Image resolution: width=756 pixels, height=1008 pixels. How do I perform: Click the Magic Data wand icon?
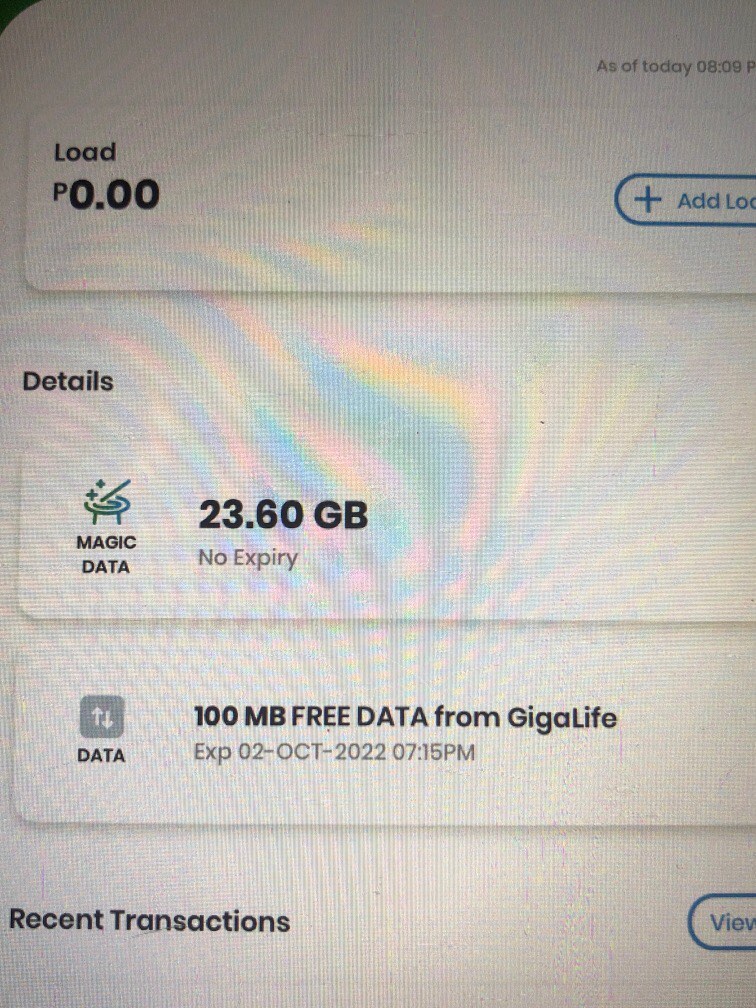(106, 502)
